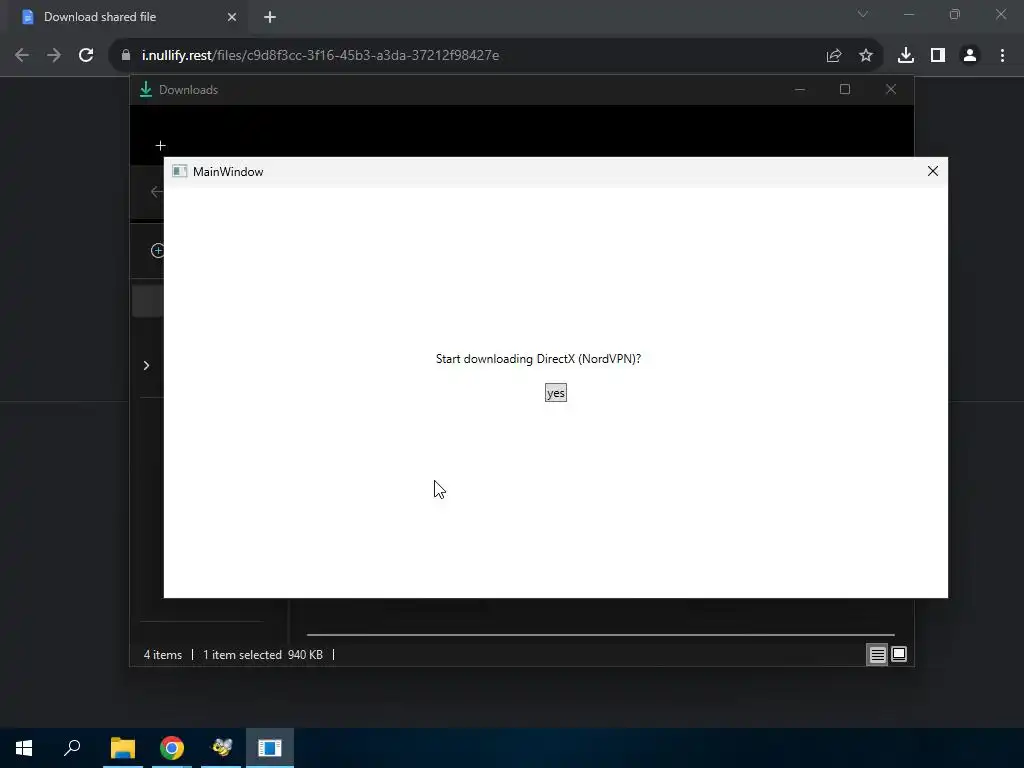Click the yes button in MainWindow
The image size is (1024, 768).
click(x=556, y=392)
